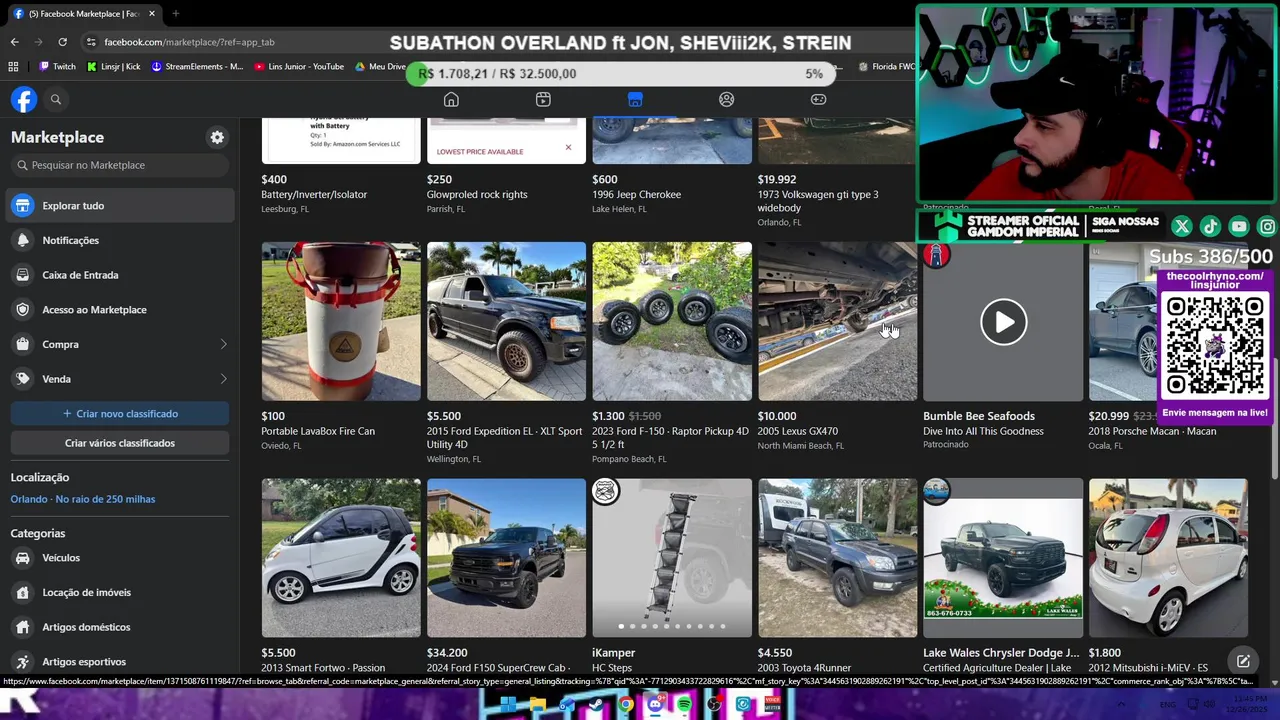1280x720 pixels.
Task: Focus the Pesquisar no Marketplace field
Action: point(120,165)
